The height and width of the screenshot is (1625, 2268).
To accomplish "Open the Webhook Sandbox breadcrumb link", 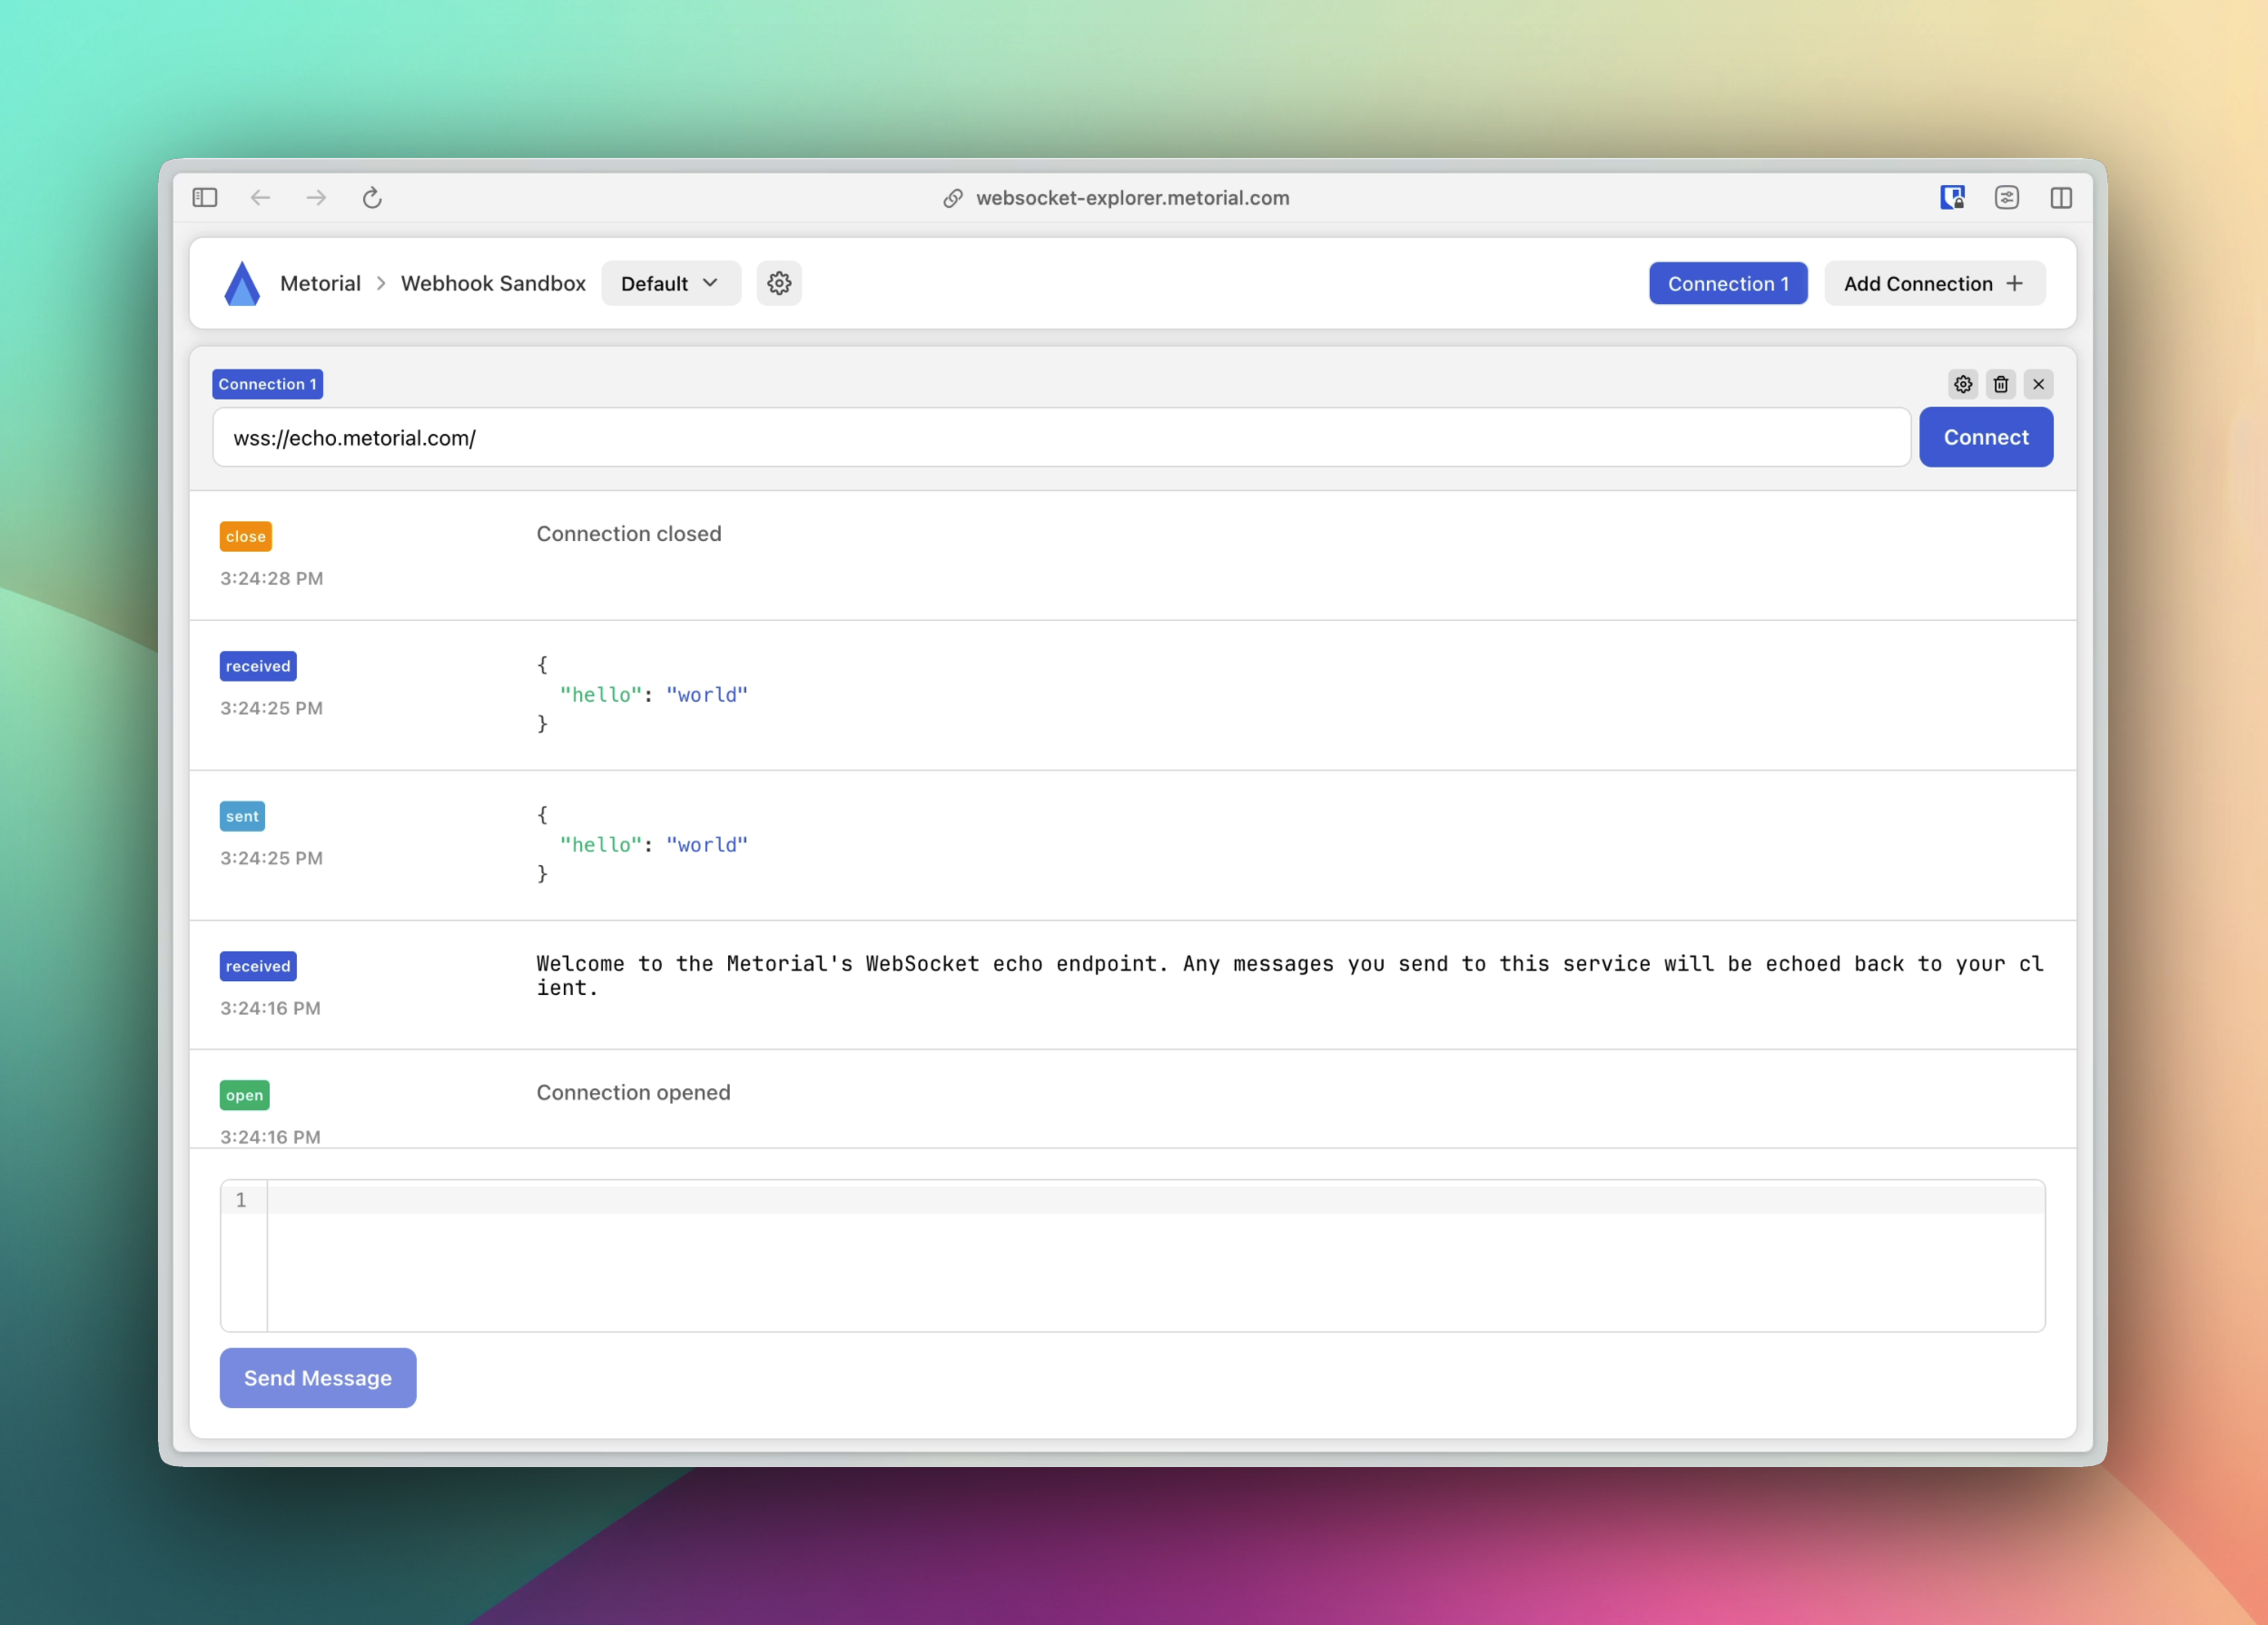I will point(493,283).
